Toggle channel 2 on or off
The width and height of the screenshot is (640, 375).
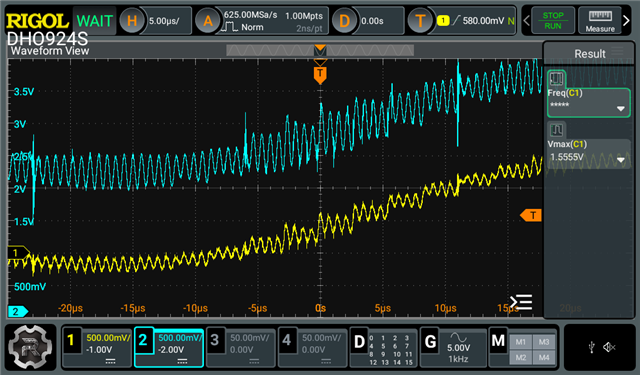coord(143,340)
